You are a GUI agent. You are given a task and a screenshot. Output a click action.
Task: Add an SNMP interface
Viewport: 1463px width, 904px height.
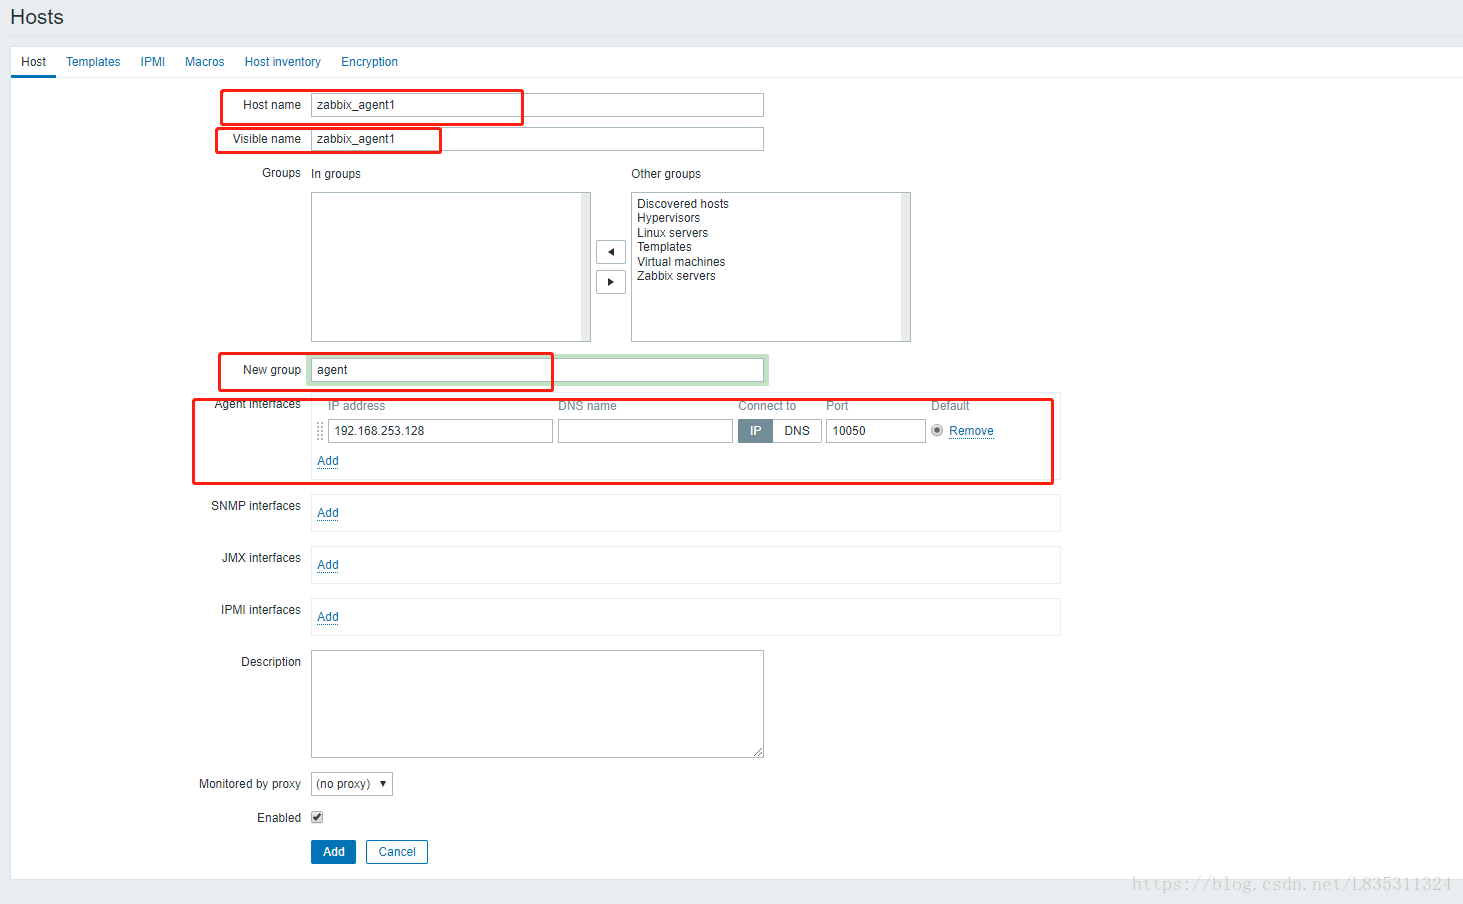click(x=328, y=513)
